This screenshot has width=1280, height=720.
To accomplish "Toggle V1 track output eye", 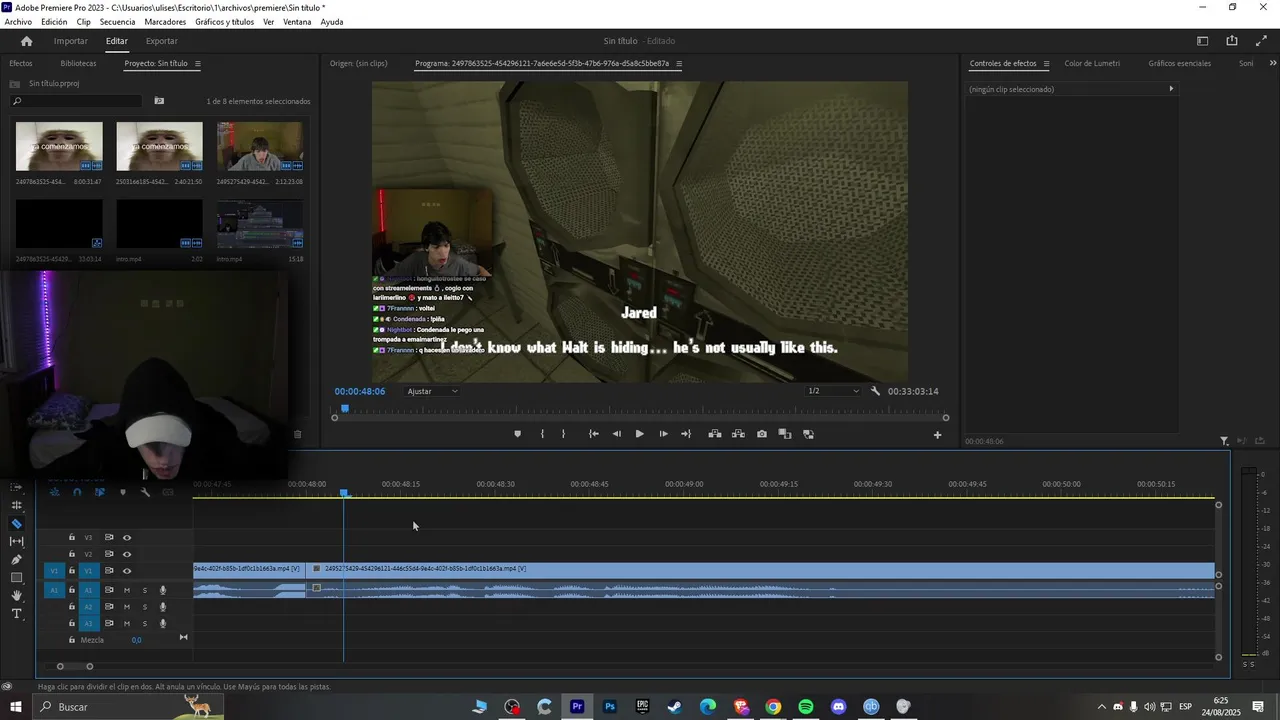I will click(x=127, y=571).
